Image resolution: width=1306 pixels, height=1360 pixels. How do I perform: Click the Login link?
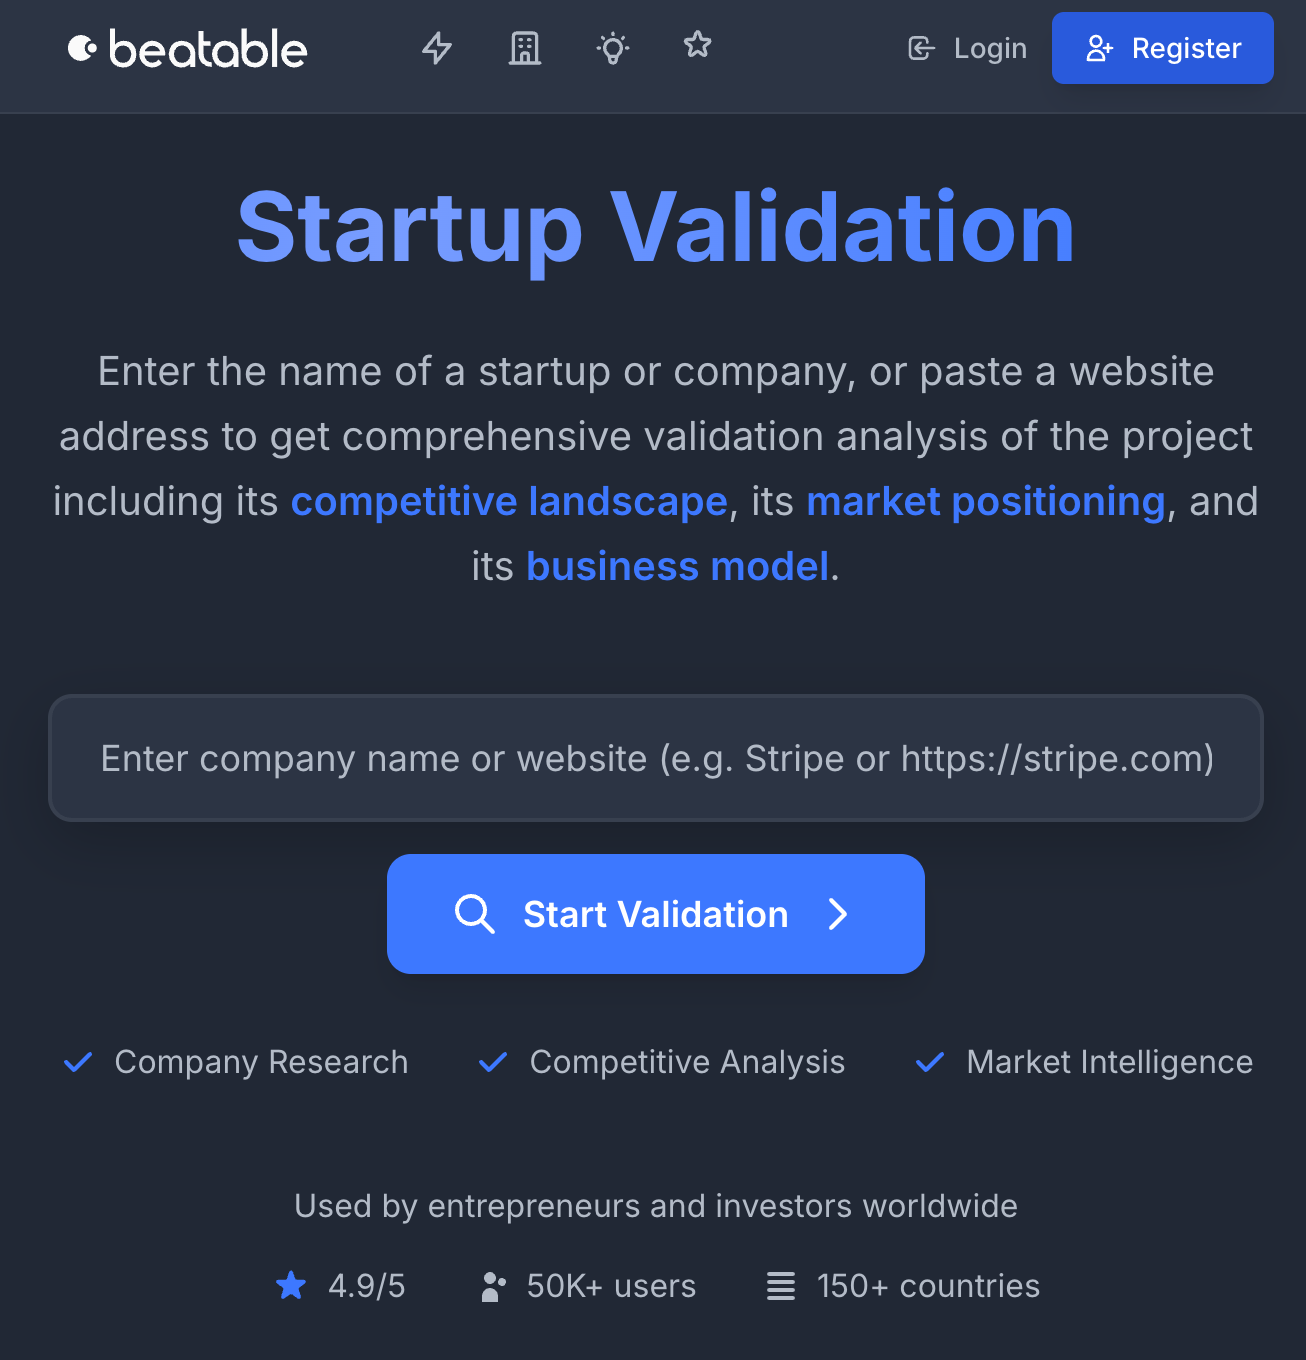(x=968, y=48)
